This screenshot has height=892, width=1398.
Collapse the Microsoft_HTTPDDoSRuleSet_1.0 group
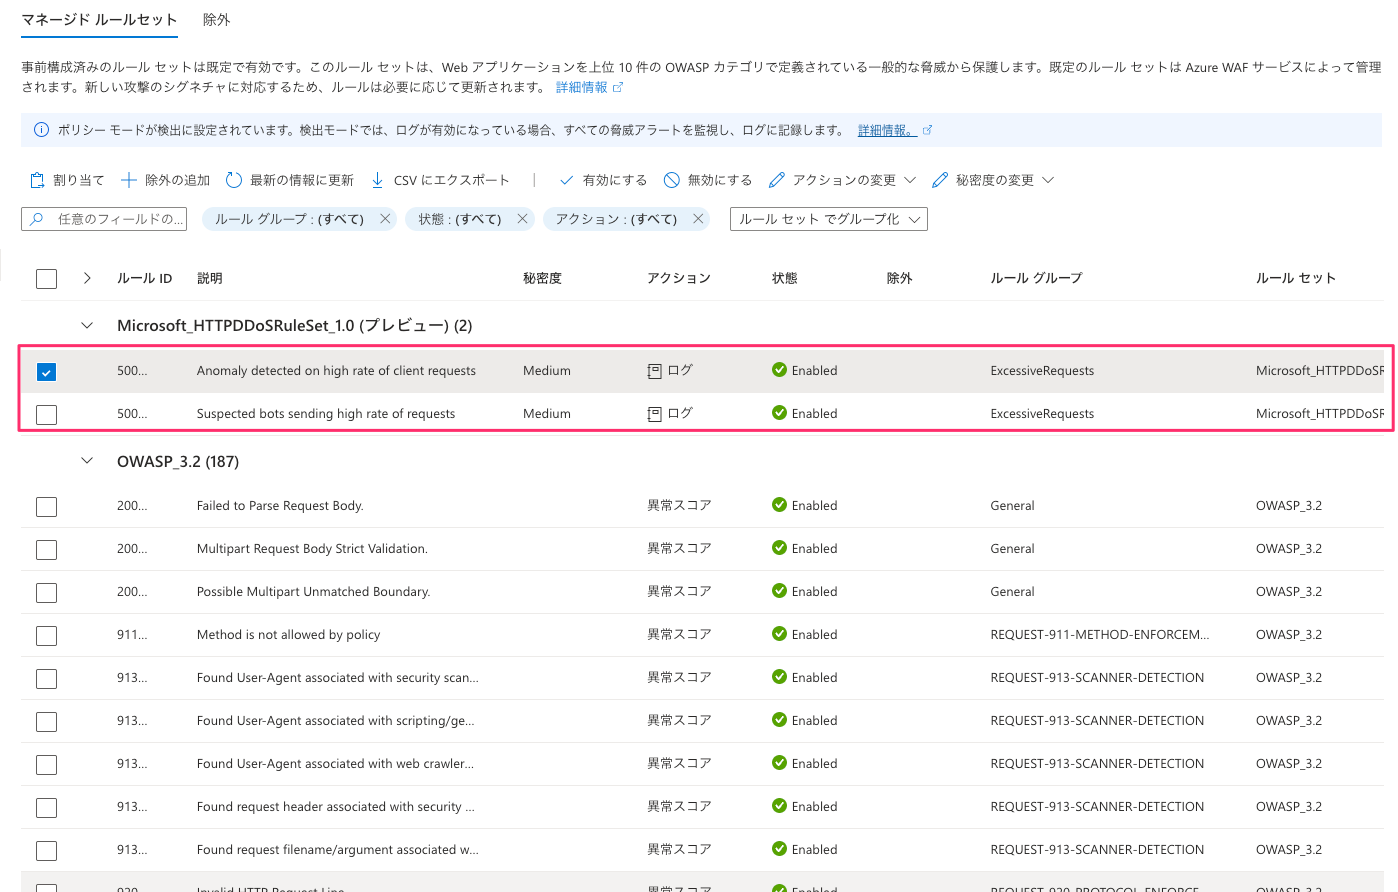pyautogui.click(x=86, y=325)
